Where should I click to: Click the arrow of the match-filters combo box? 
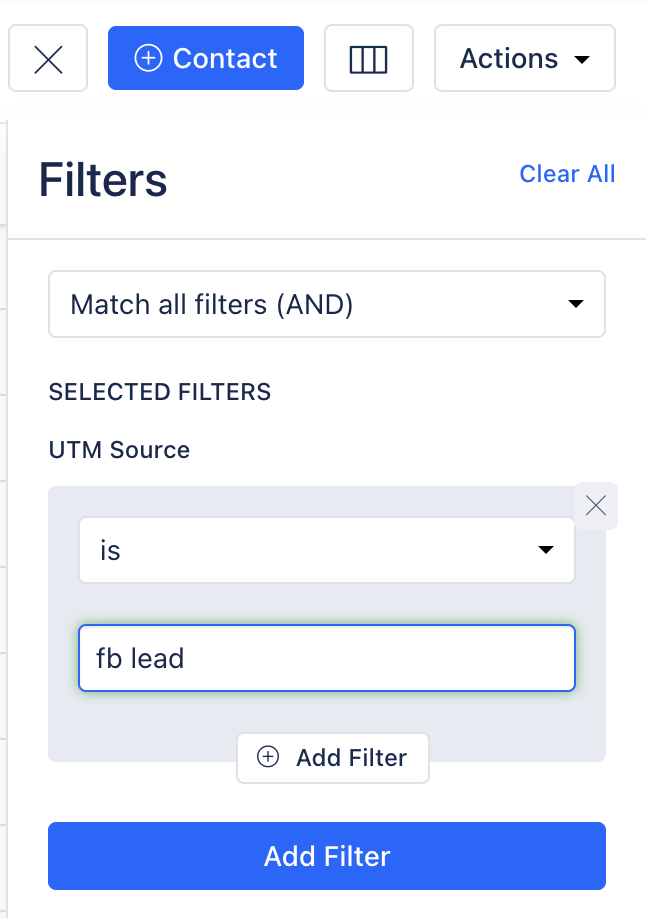click(576, 304)
